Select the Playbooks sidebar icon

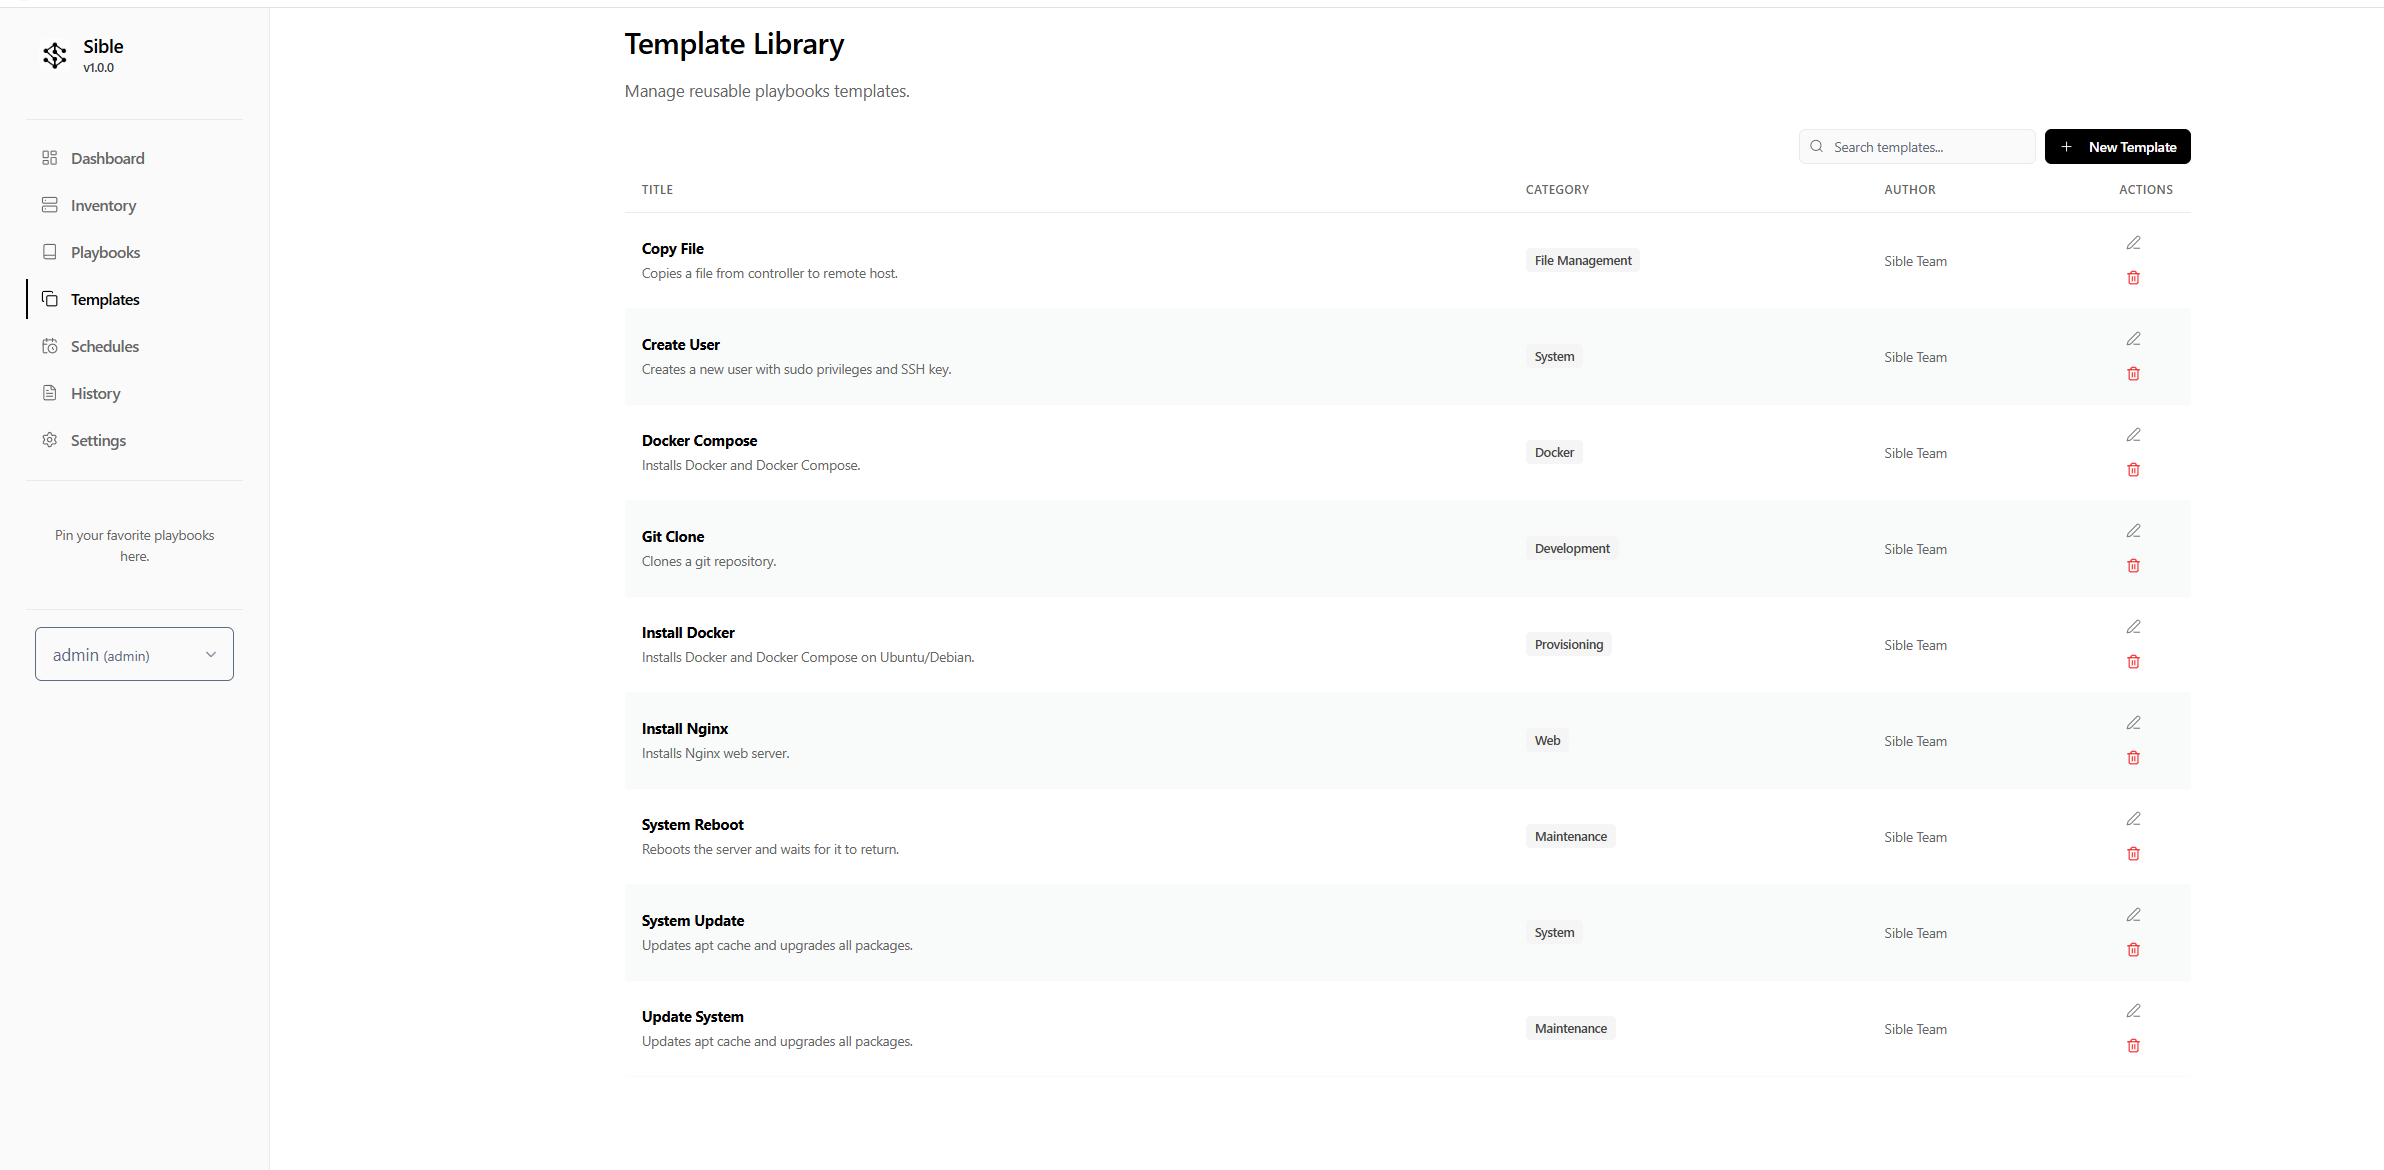51,252
